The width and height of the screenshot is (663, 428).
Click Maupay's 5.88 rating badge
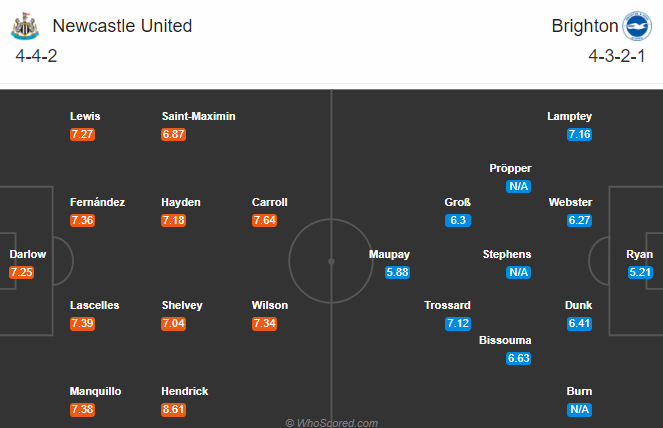tap(397, 272)
